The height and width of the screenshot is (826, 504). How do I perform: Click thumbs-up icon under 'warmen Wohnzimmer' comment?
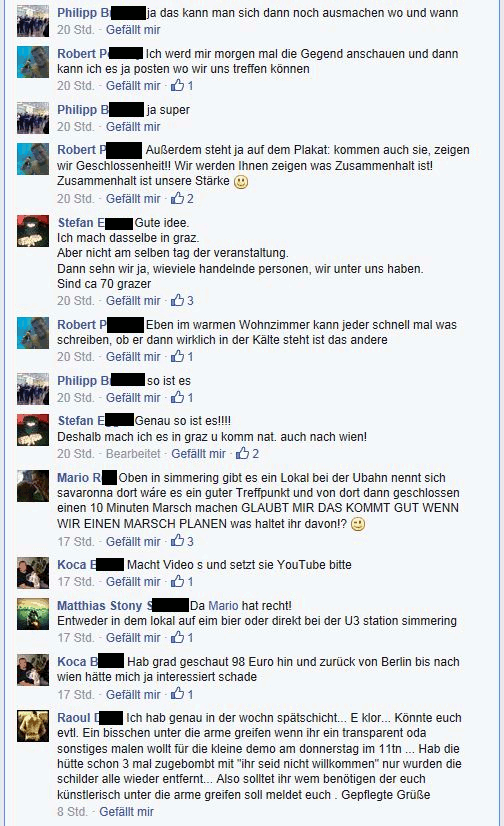pyautogui.click(x=177, y=356)
